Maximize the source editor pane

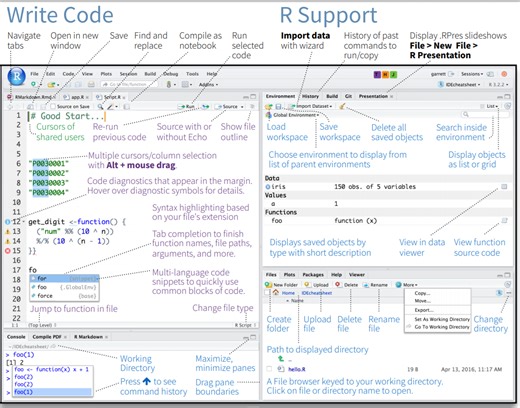click(253, 96)
